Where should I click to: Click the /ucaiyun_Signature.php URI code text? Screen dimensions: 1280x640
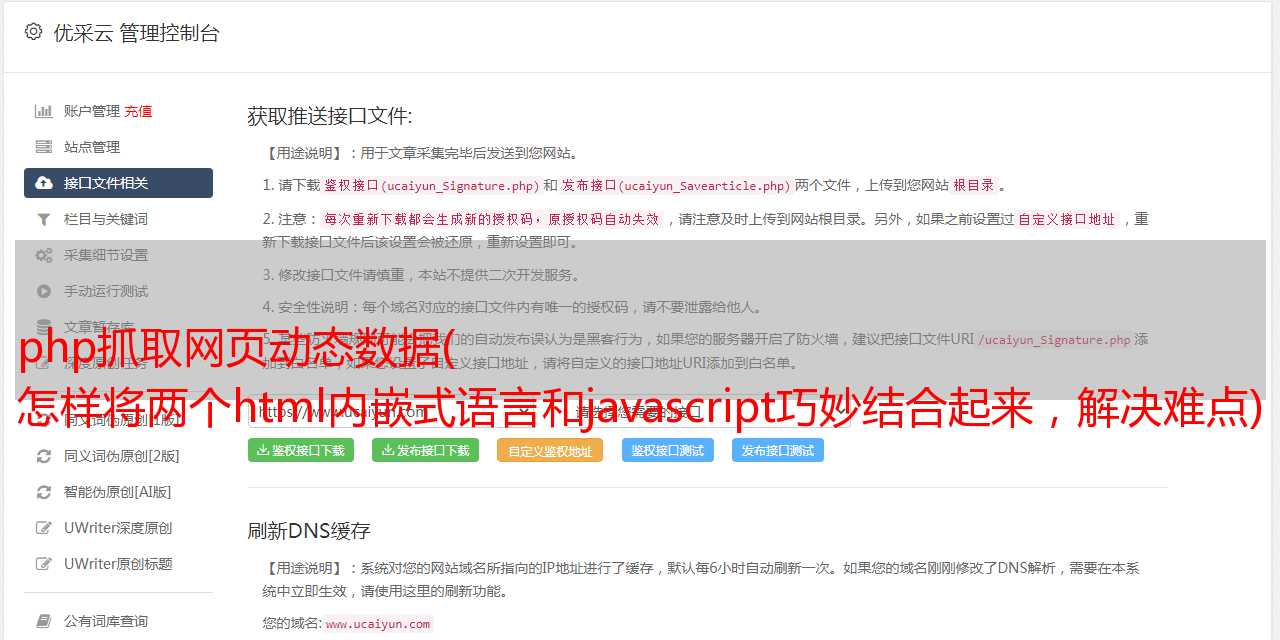point(1054,340)
